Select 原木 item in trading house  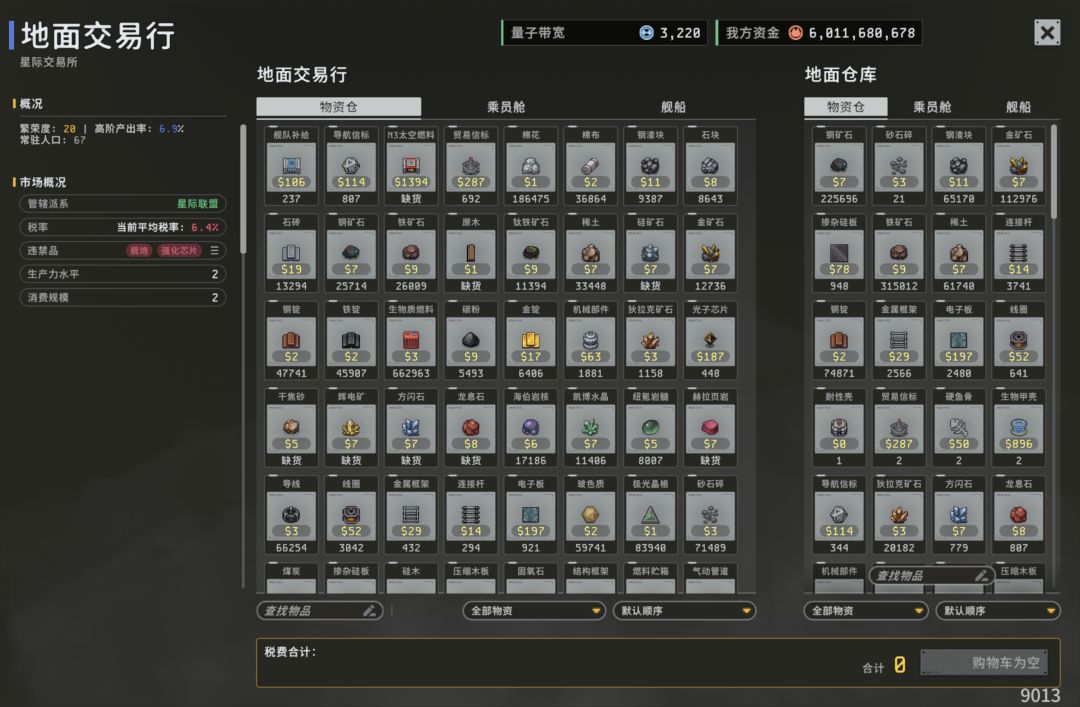coord(471,254)
